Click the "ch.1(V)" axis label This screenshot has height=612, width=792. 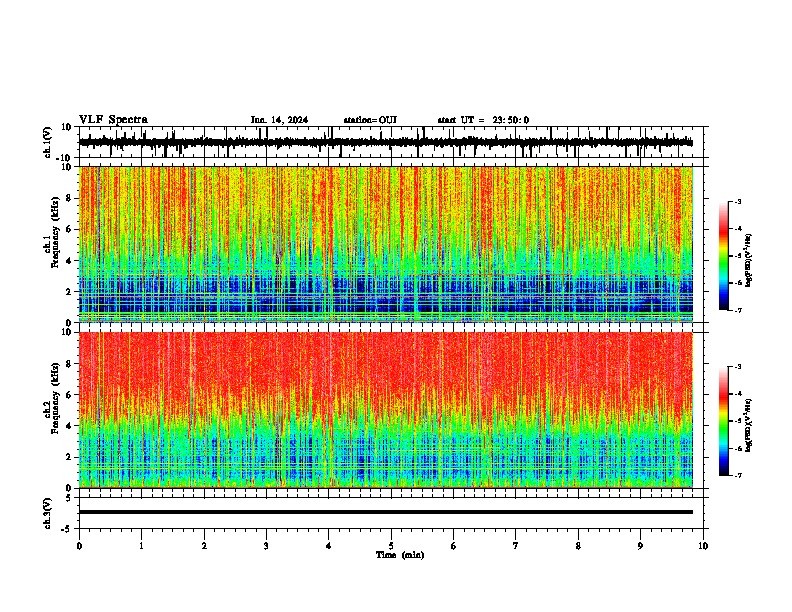pos(48,142)
